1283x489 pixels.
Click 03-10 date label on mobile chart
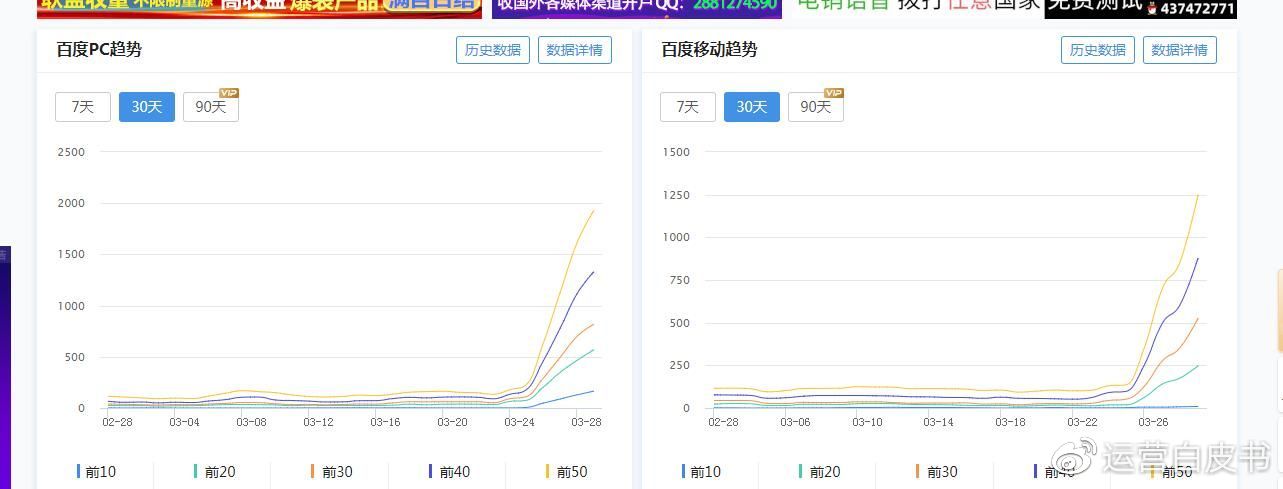click(867, 423)
